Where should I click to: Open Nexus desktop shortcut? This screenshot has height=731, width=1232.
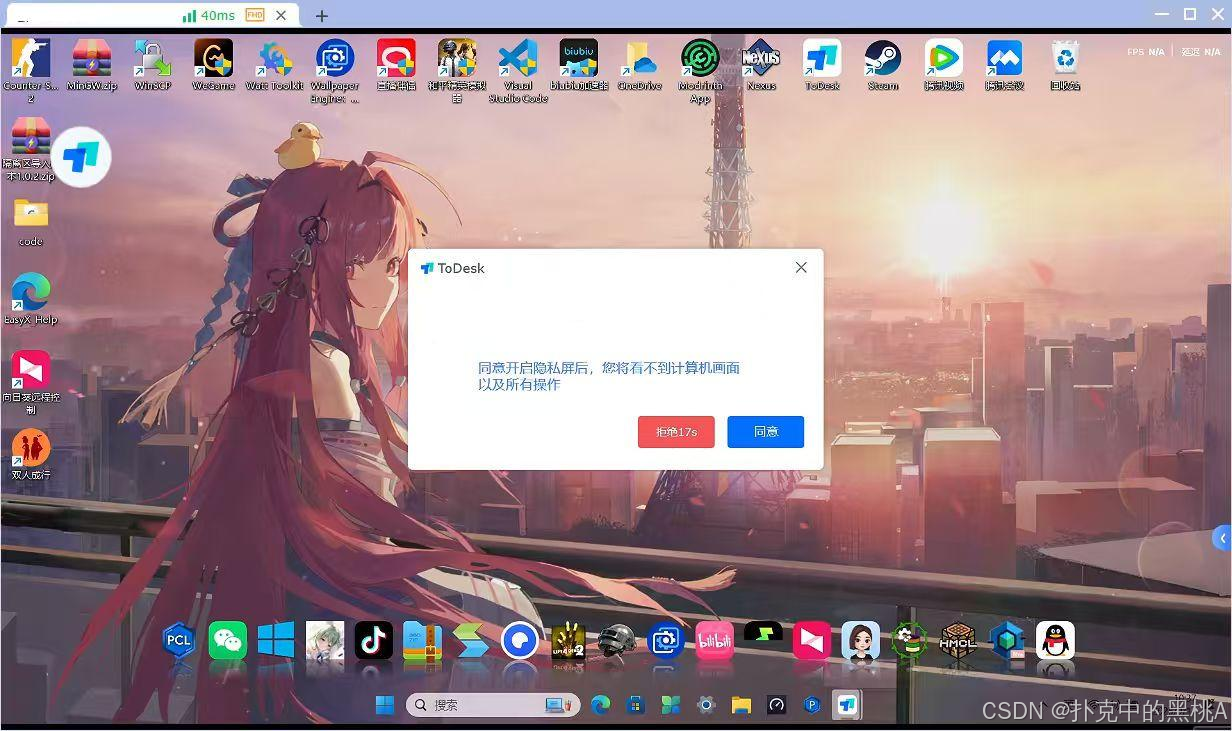click(761, 66)
